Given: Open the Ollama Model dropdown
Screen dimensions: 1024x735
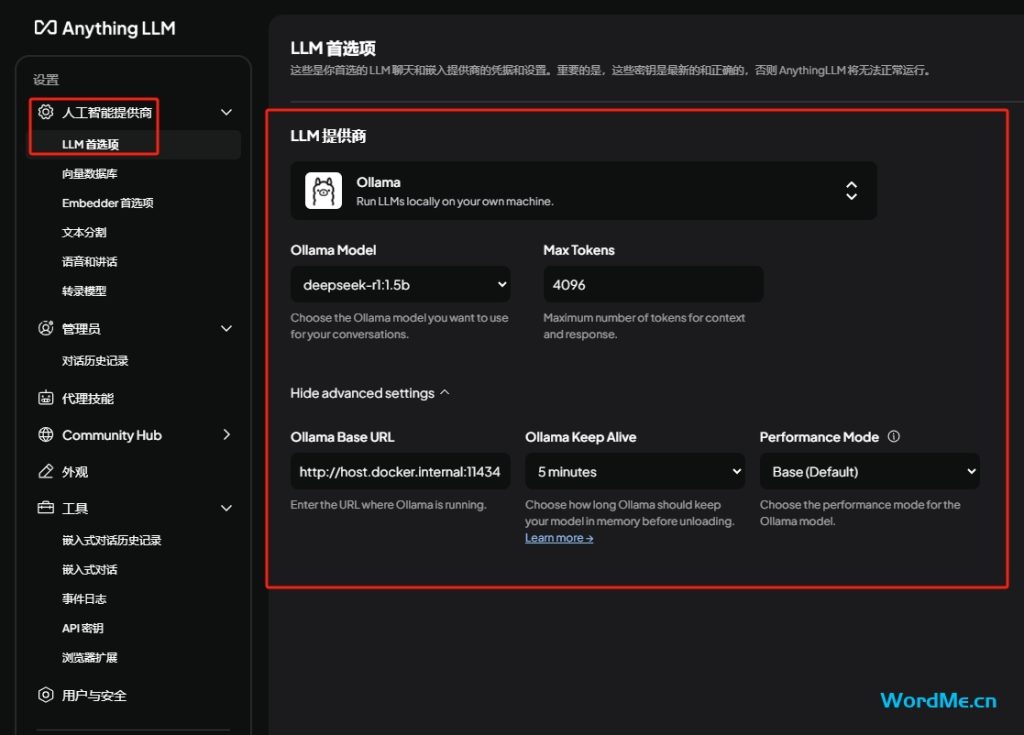Looking at the screenshot, I should (x=400, y=284).
